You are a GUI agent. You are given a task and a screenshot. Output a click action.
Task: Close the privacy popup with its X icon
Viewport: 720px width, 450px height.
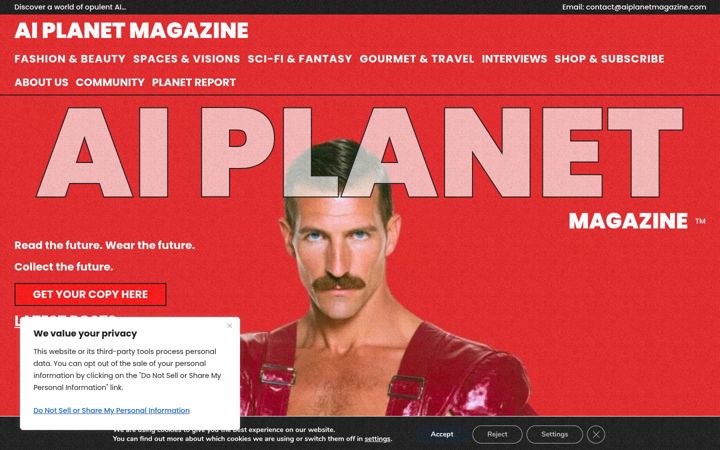[230, 326]
